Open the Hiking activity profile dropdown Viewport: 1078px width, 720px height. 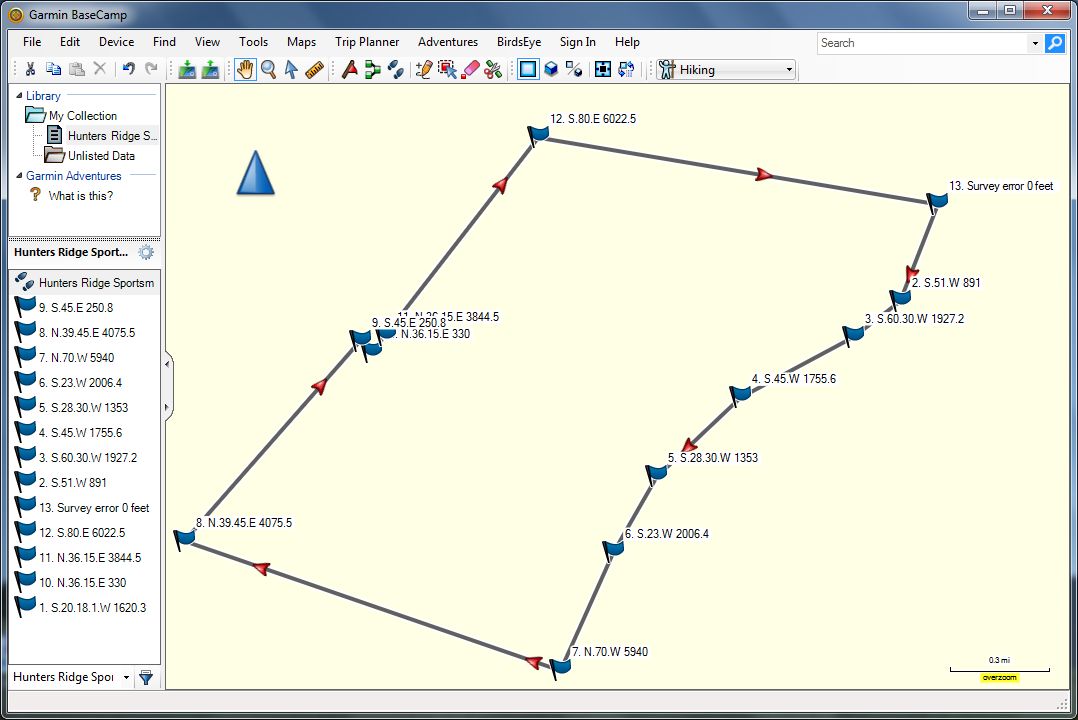click(x=727, y=69)
